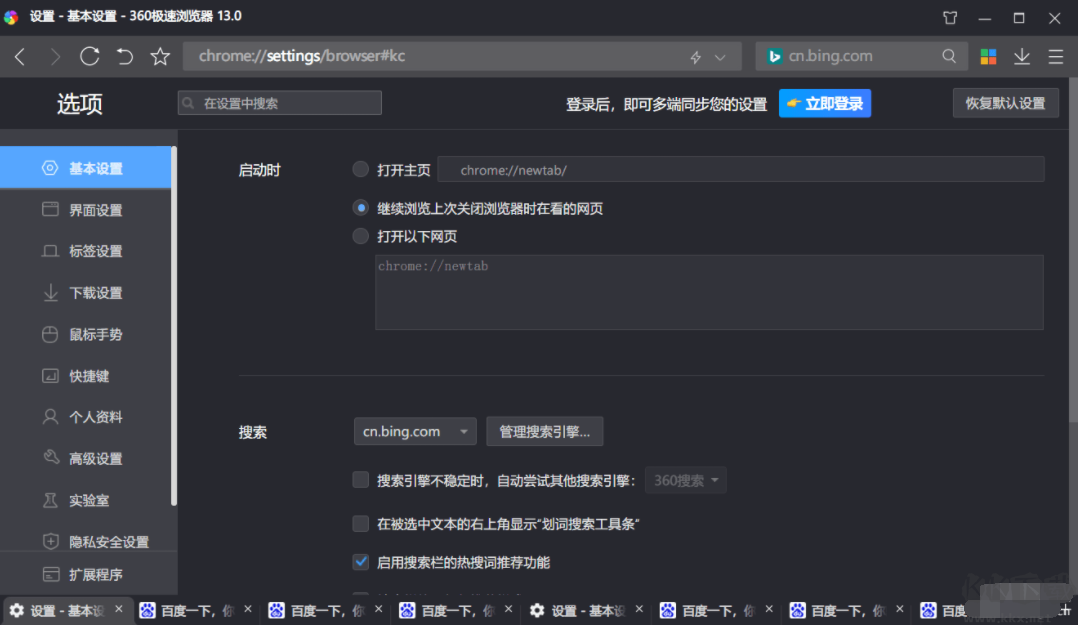Viewport: 1078px width, 625px height.
Task: Click the 恢复默认设置 button
Action: coord(1005,102)
